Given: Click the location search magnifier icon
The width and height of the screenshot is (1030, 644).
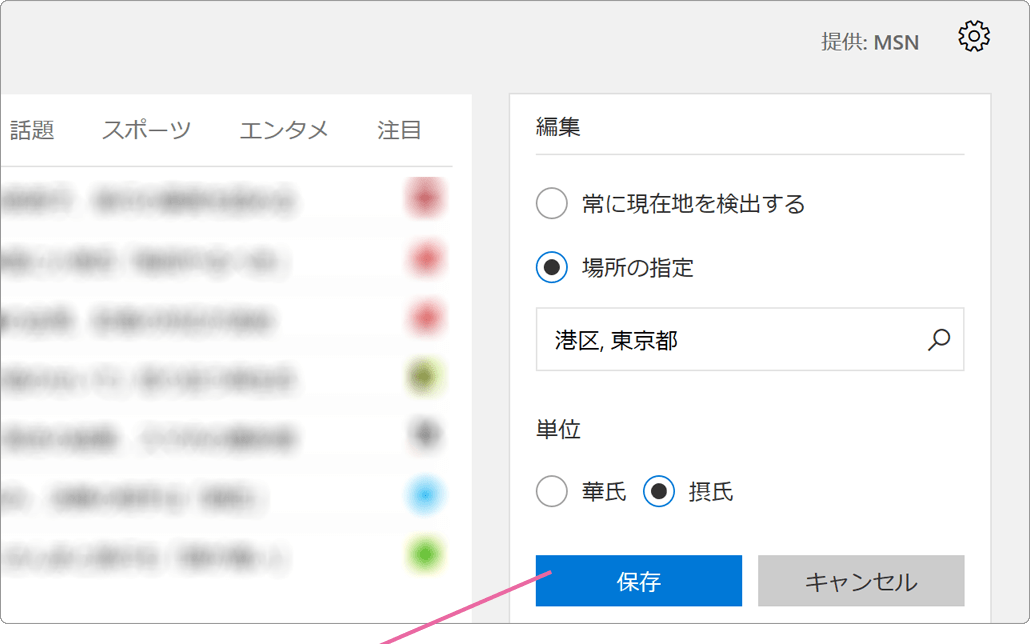Looking at the screenshot, I should [939, 340].
